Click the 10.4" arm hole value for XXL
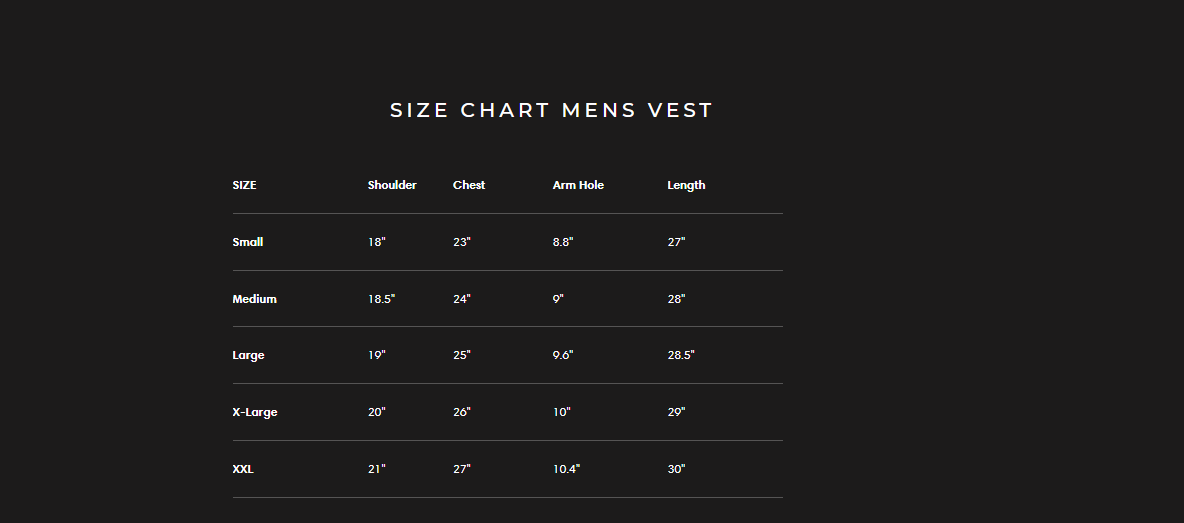 pos(566,469)
